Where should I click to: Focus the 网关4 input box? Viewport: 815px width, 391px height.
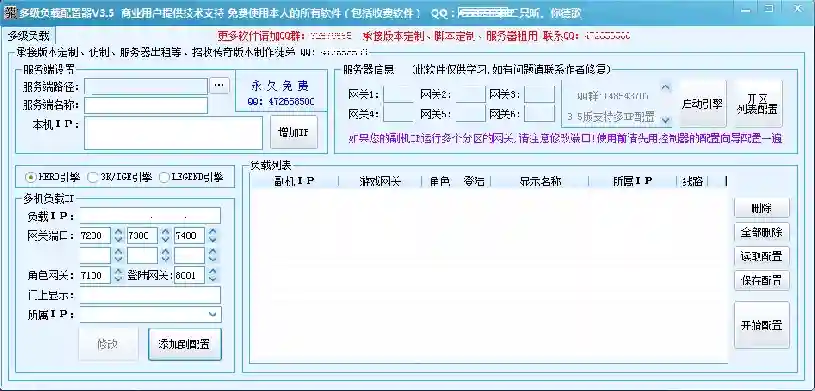(398, 113)
